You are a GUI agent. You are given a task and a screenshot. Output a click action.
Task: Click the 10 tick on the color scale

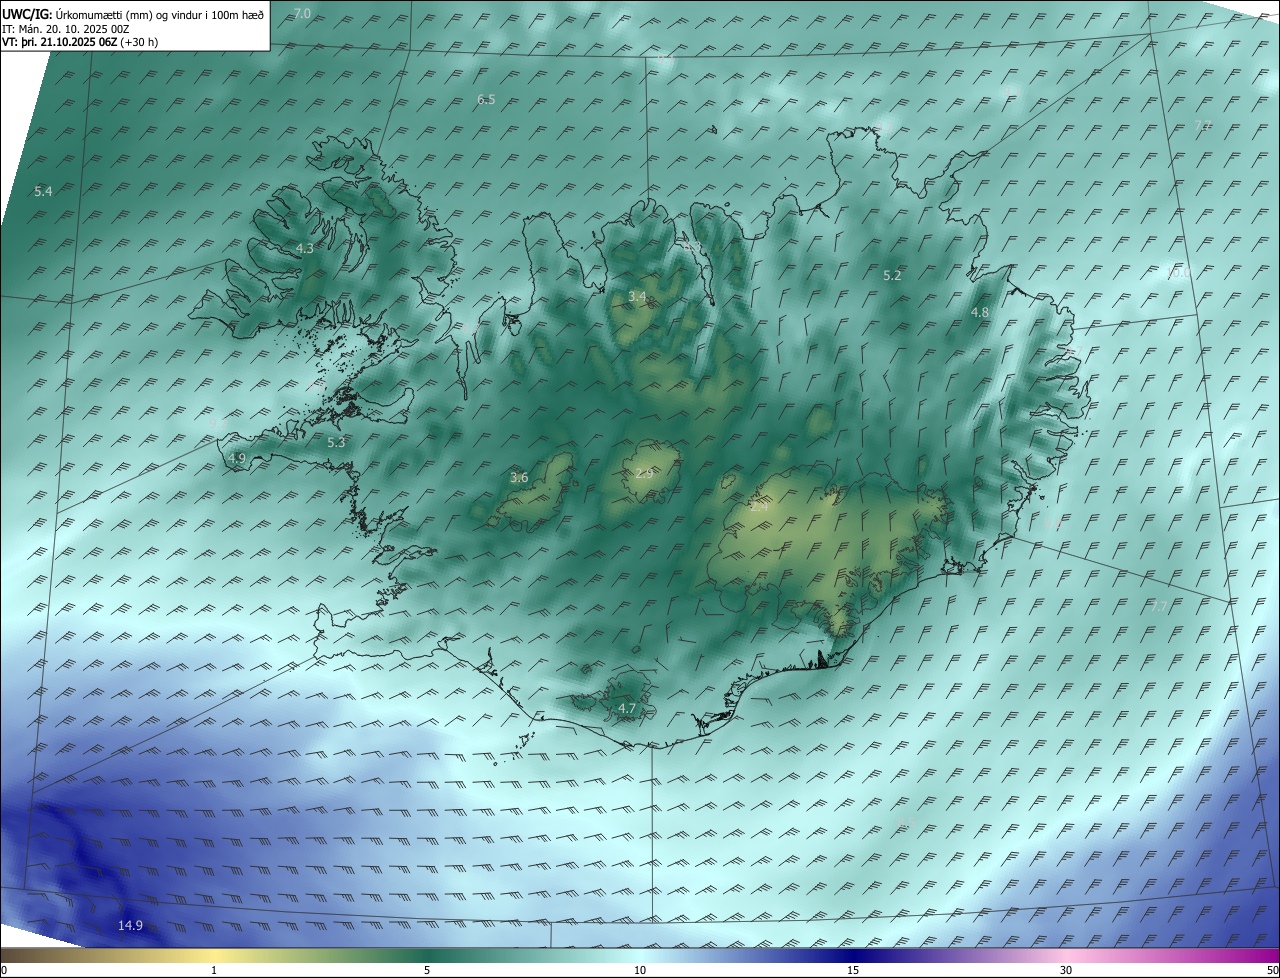click(640, 970)
